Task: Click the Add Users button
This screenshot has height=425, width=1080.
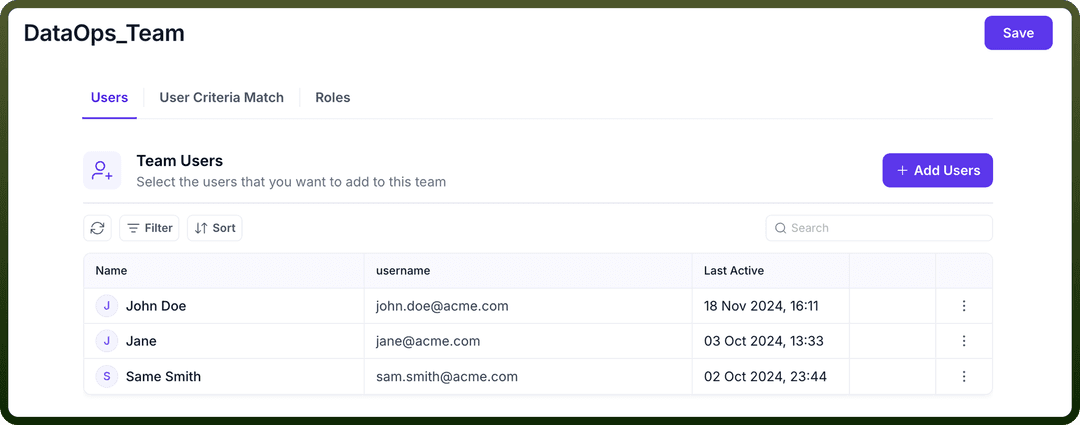Action: [x=937, y=170]
